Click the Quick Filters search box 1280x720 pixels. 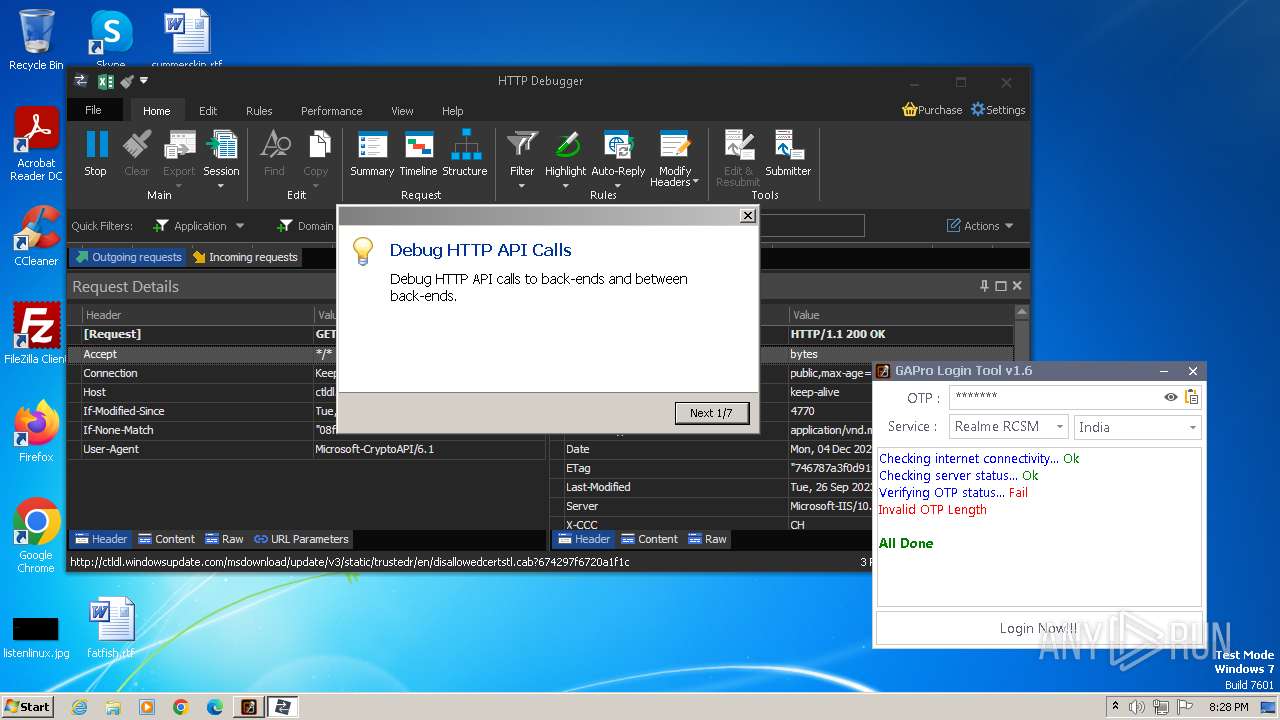click(x=812, y=226)
